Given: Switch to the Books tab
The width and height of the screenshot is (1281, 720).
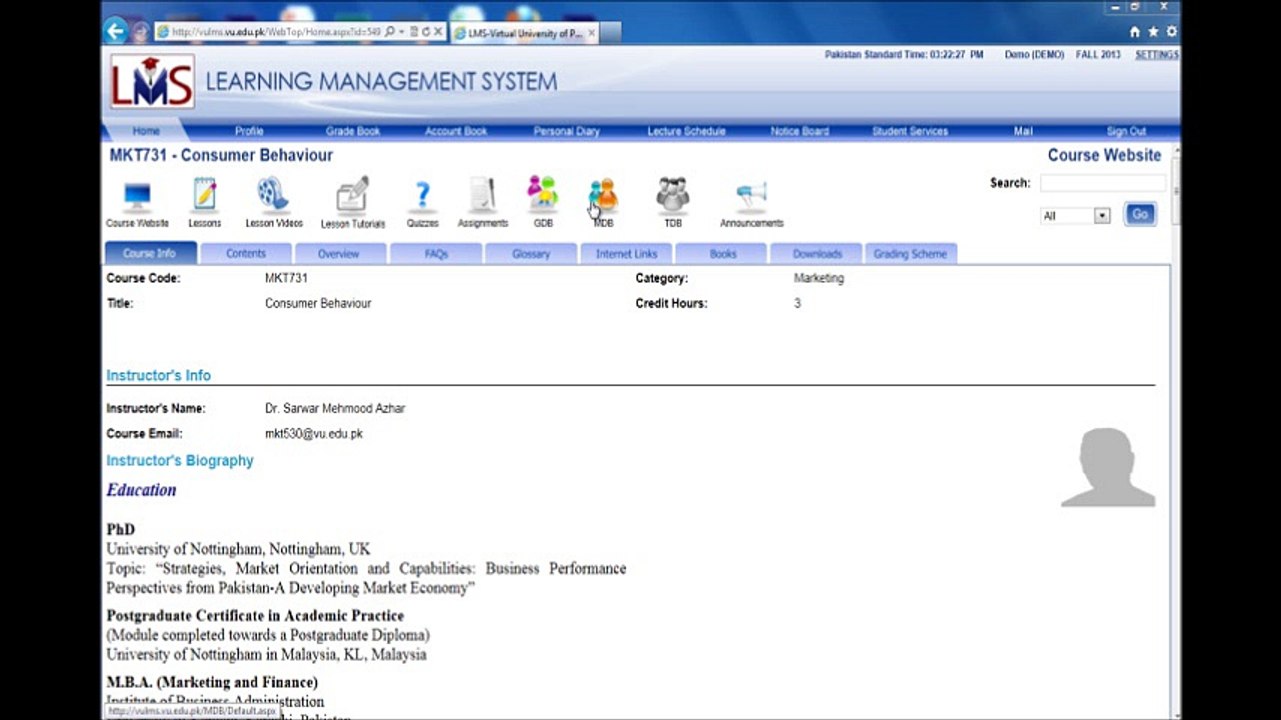Looking at the screenshot, I should (722, 254).
